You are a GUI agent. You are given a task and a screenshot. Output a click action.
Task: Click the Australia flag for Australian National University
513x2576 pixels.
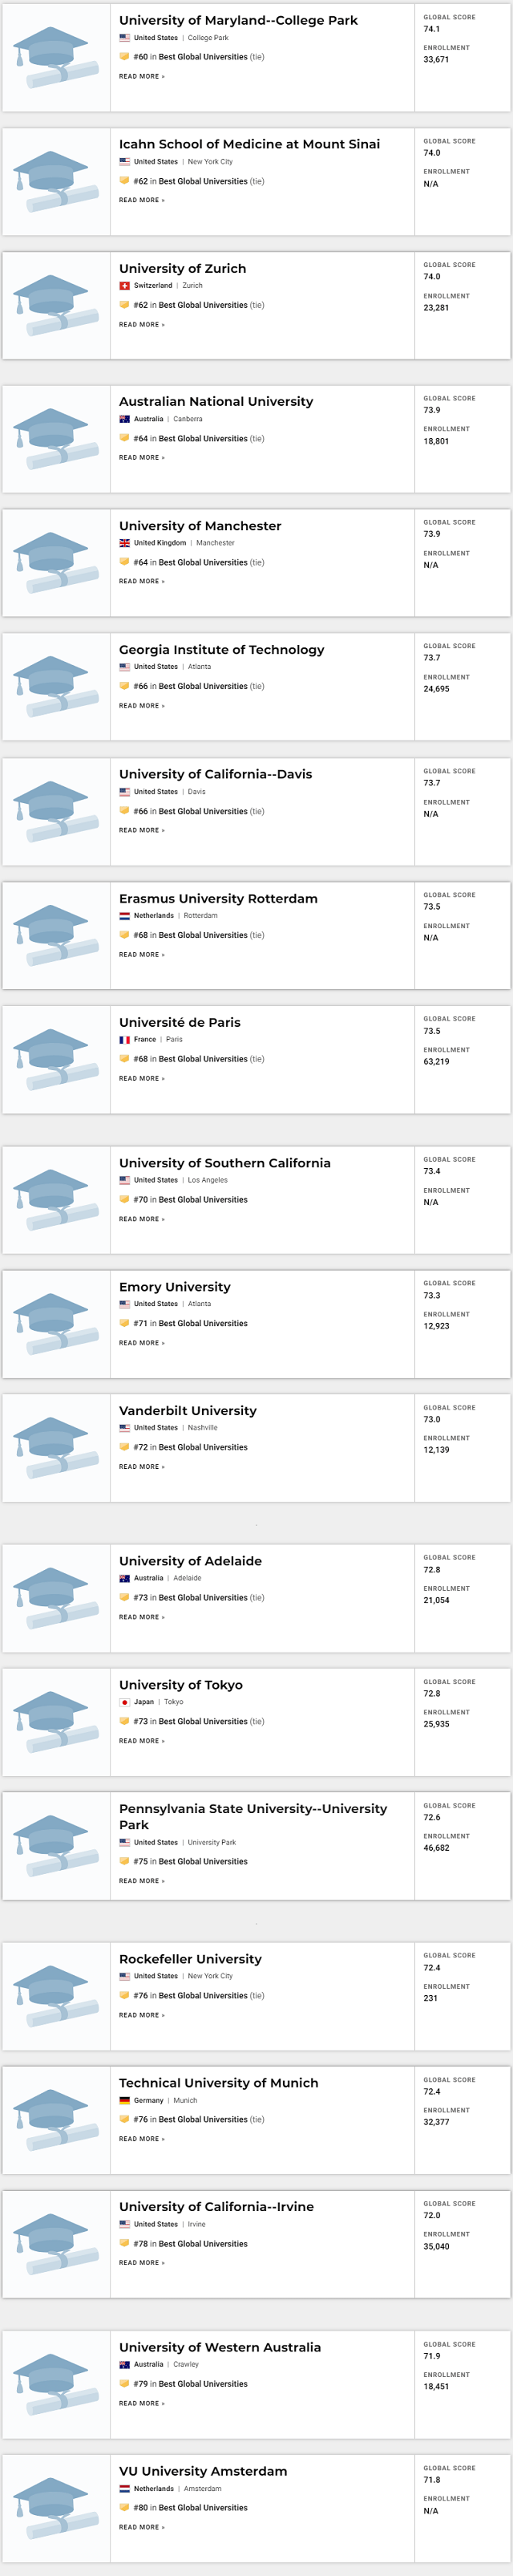point(122,419)
